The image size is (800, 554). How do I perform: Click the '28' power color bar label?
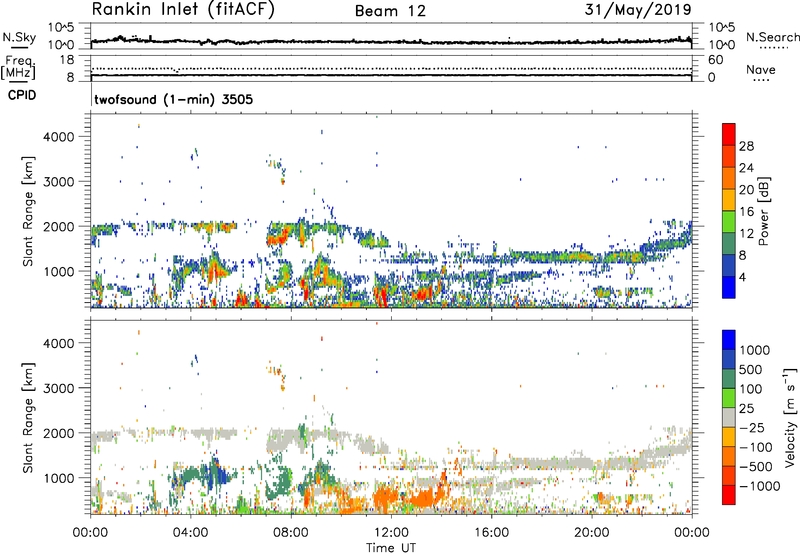pyautogui.click(x=746, y=146)
